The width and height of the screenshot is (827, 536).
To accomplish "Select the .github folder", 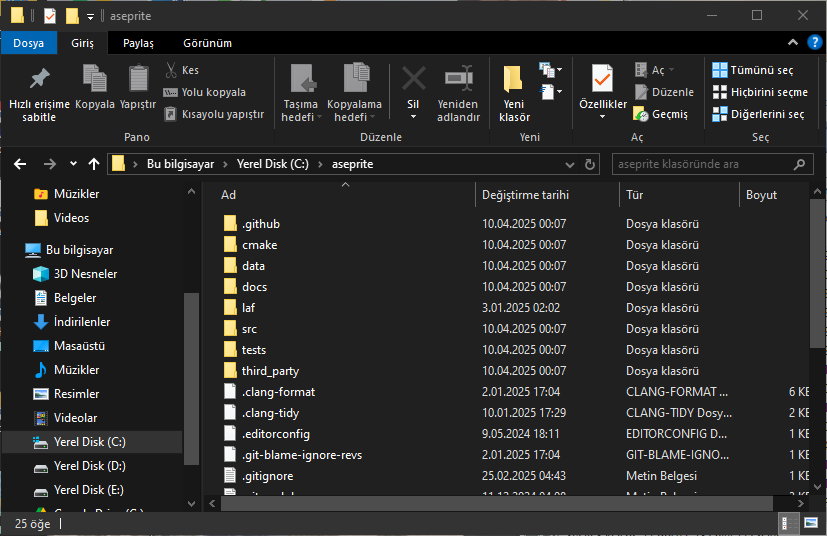I will coord(261,224).
